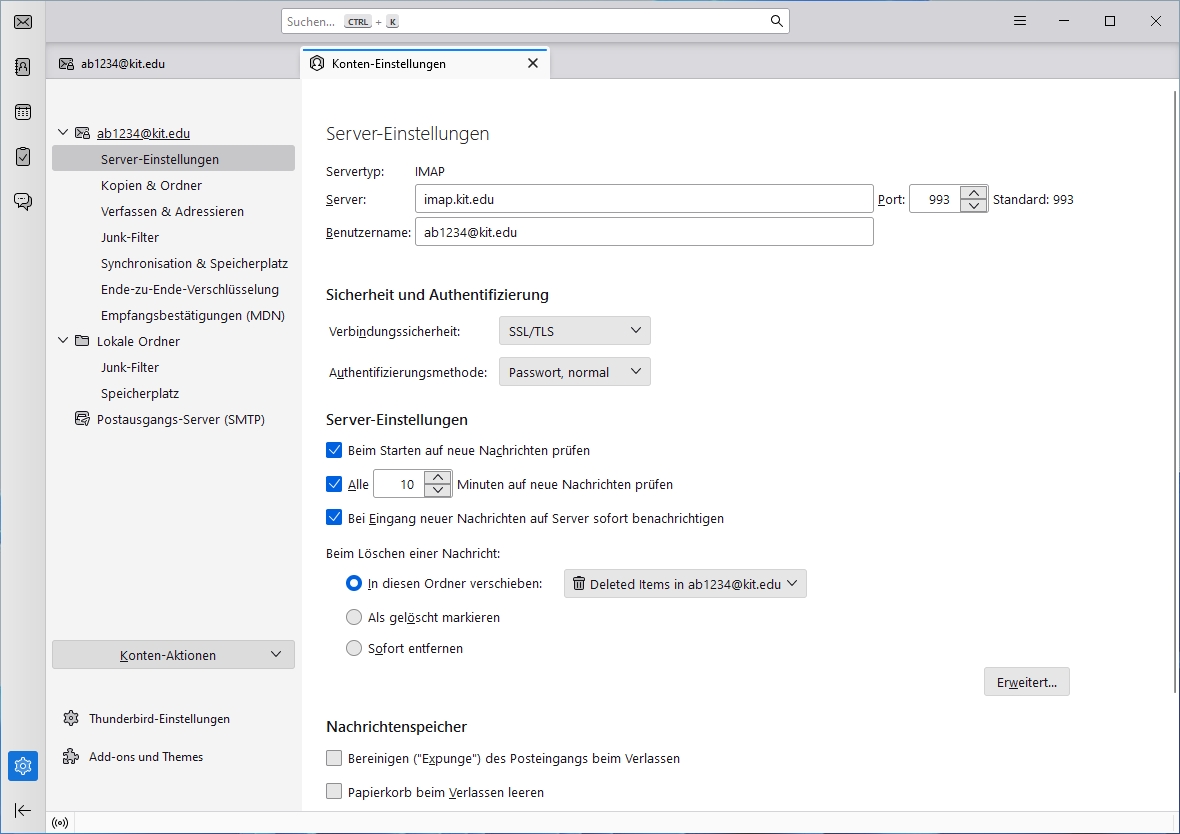Image resolution: width=1180 pixels, height=834 pixels.
Task: Collapse the spaces toolbar with arrow icon
Action: pyautogui.click(x=22, y=810)
